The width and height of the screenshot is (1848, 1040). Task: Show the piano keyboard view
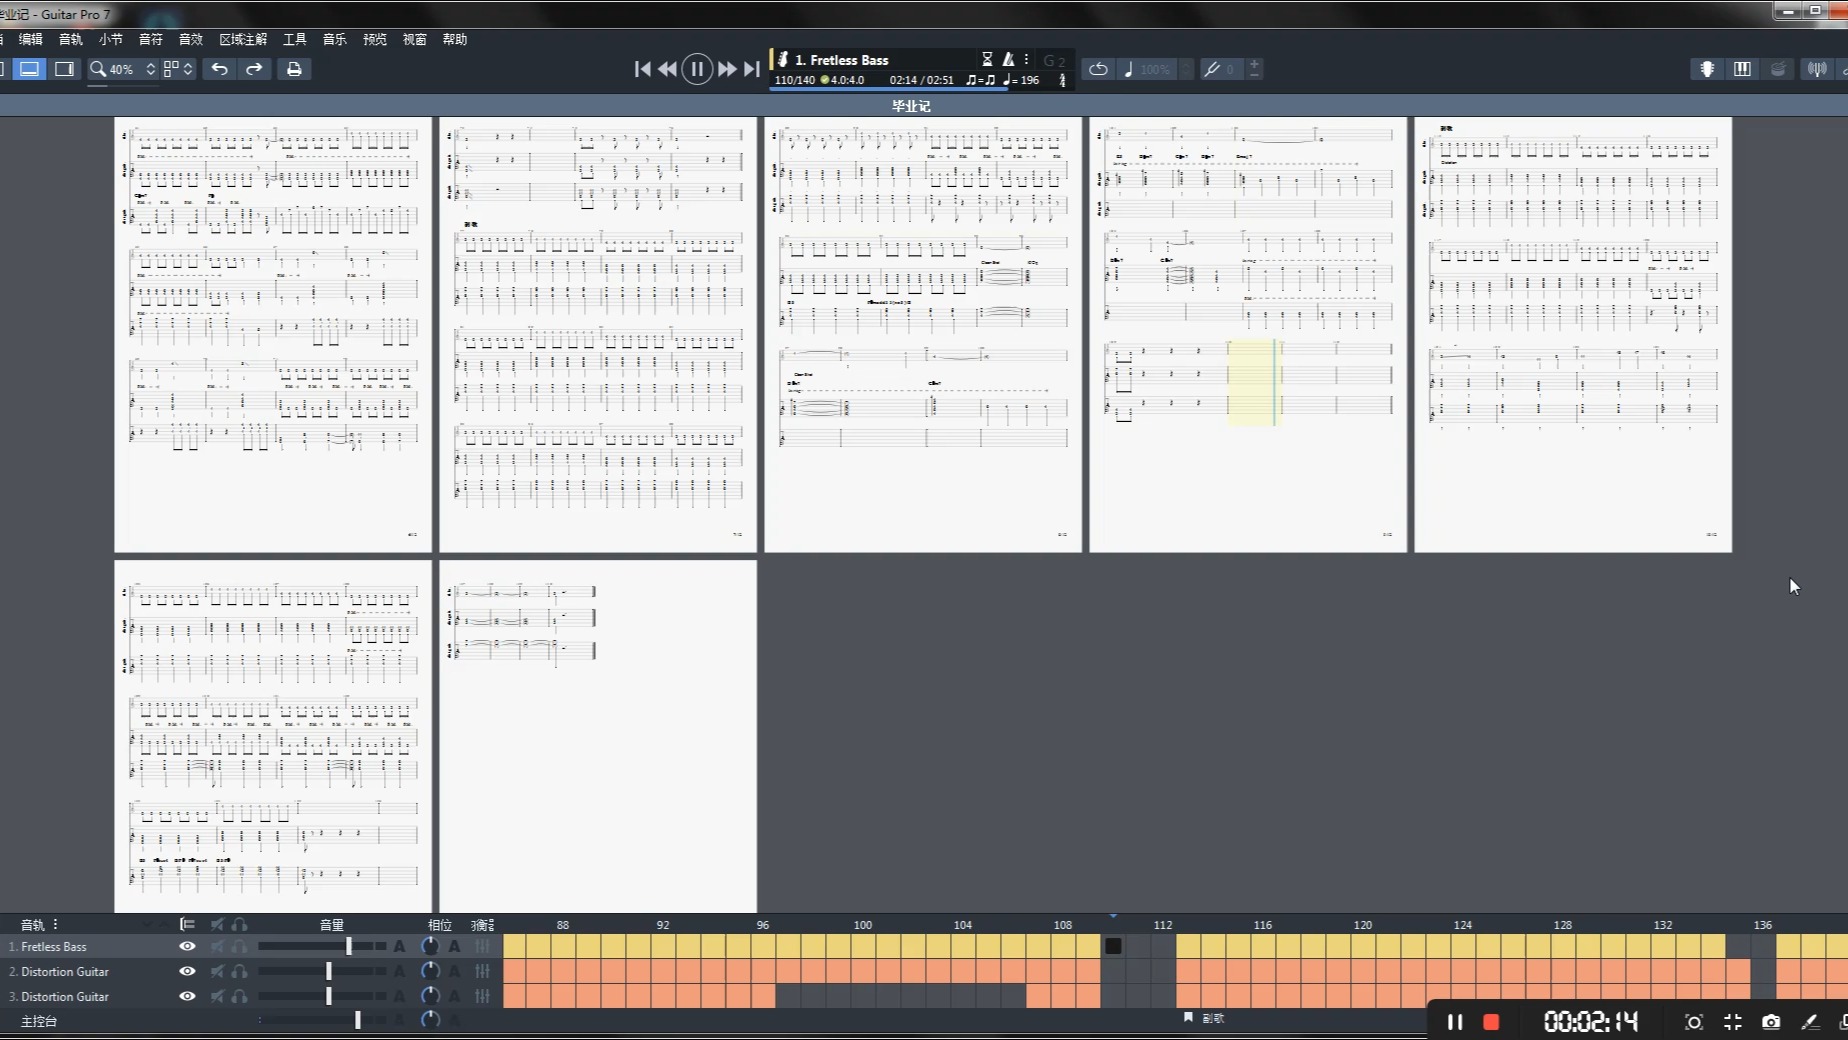[1742, 69]
